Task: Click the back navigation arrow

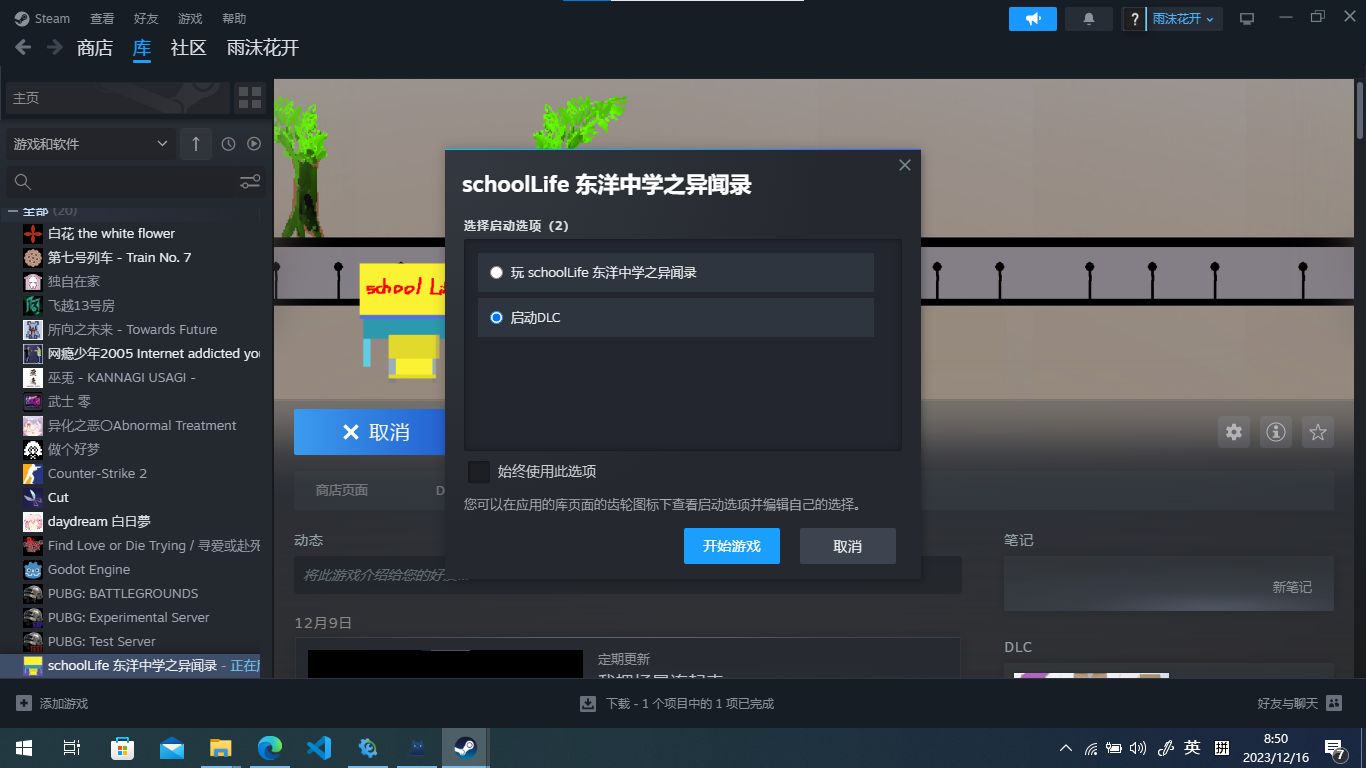Action: coord(23,47)
